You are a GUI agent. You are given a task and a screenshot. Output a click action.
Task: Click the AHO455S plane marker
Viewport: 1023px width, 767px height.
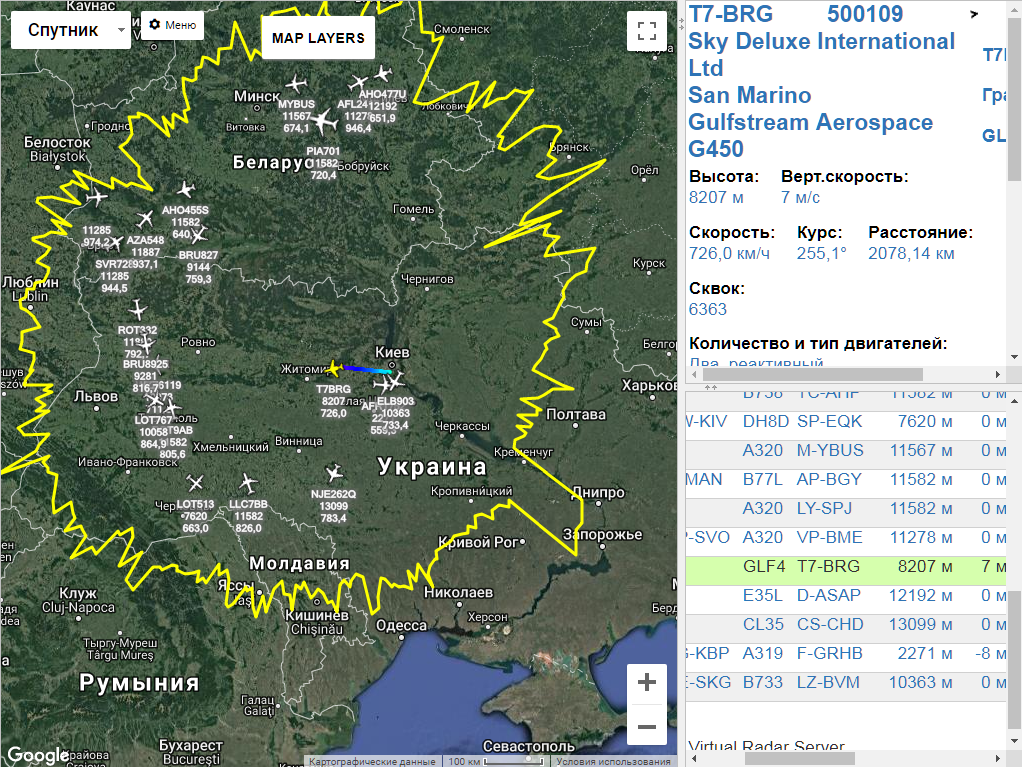[x=185, y=190]
